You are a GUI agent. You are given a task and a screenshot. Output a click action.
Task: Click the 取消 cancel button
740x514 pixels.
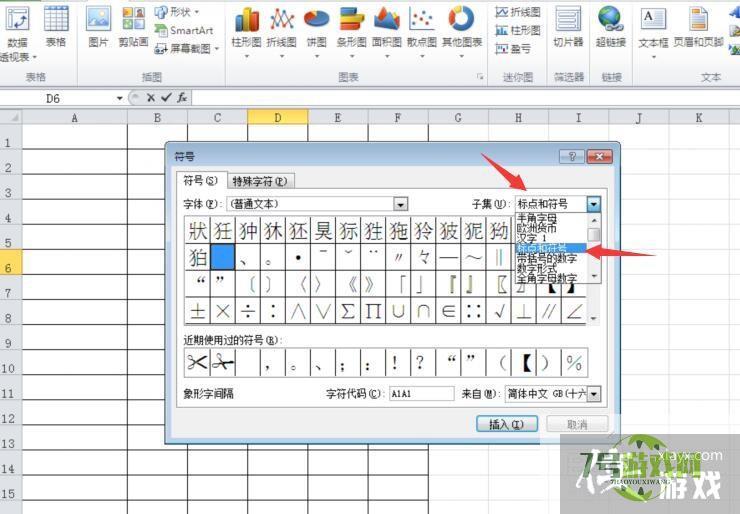pyautogui.click(x=577, y=424)
